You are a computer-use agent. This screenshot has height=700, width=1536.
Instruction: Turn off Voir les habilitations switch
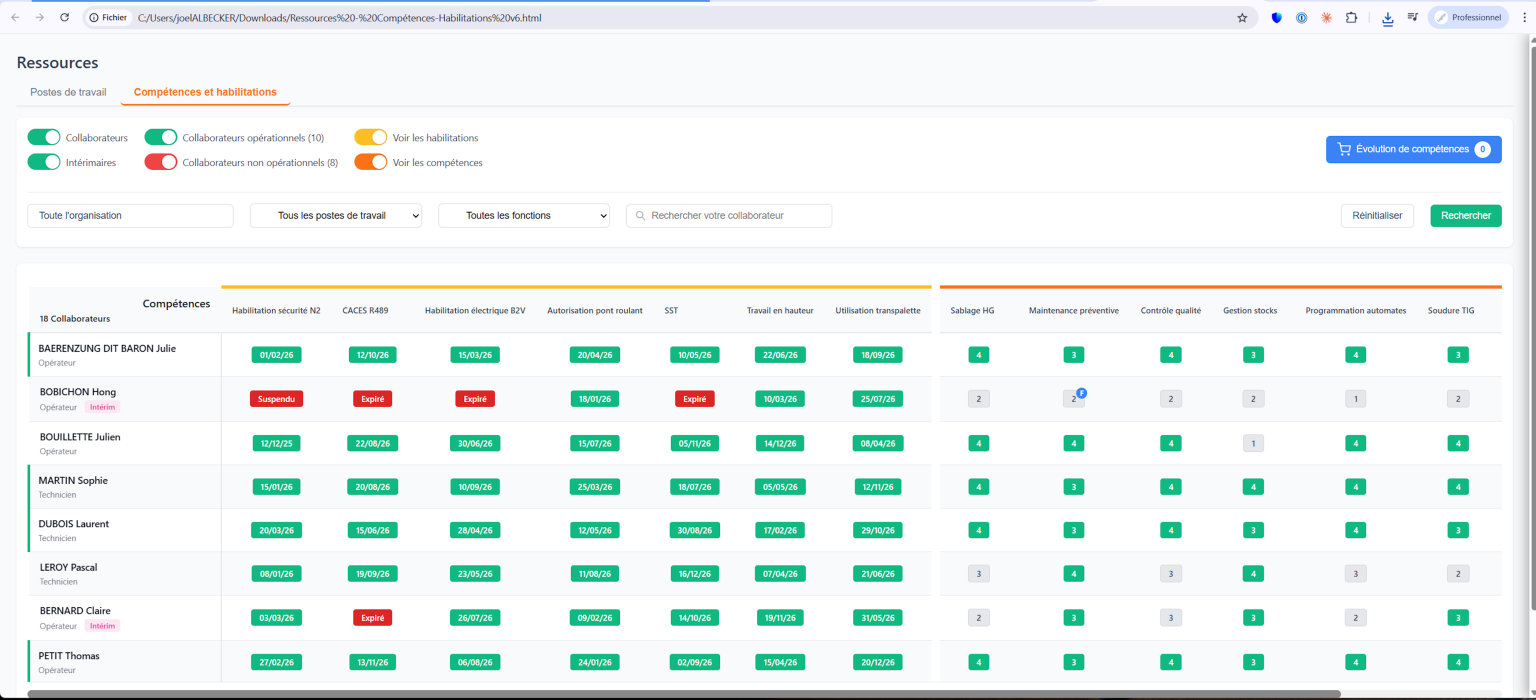371,137
